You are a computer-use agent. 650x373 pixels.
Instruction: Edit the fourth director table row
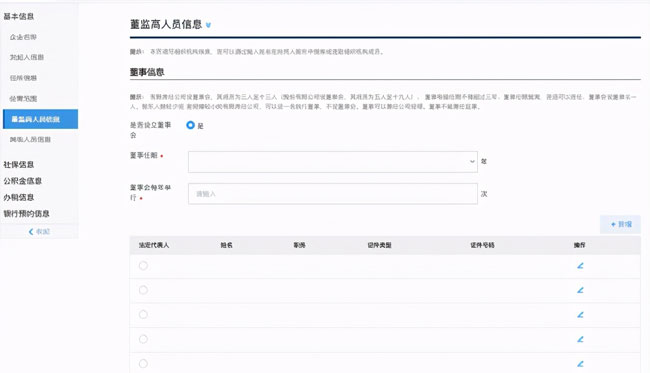click(580, 339)
